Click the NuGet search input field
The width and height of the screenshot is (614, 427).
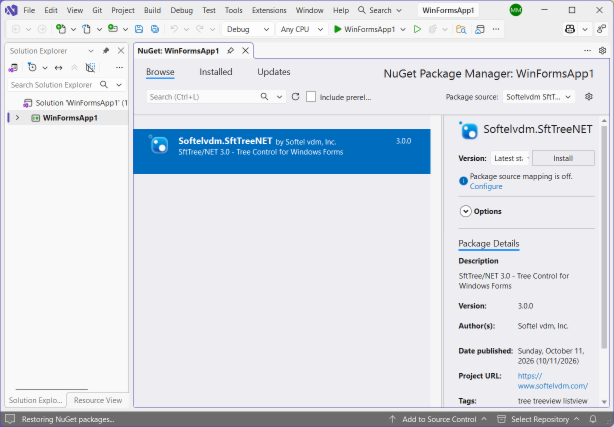pos(203,96)
